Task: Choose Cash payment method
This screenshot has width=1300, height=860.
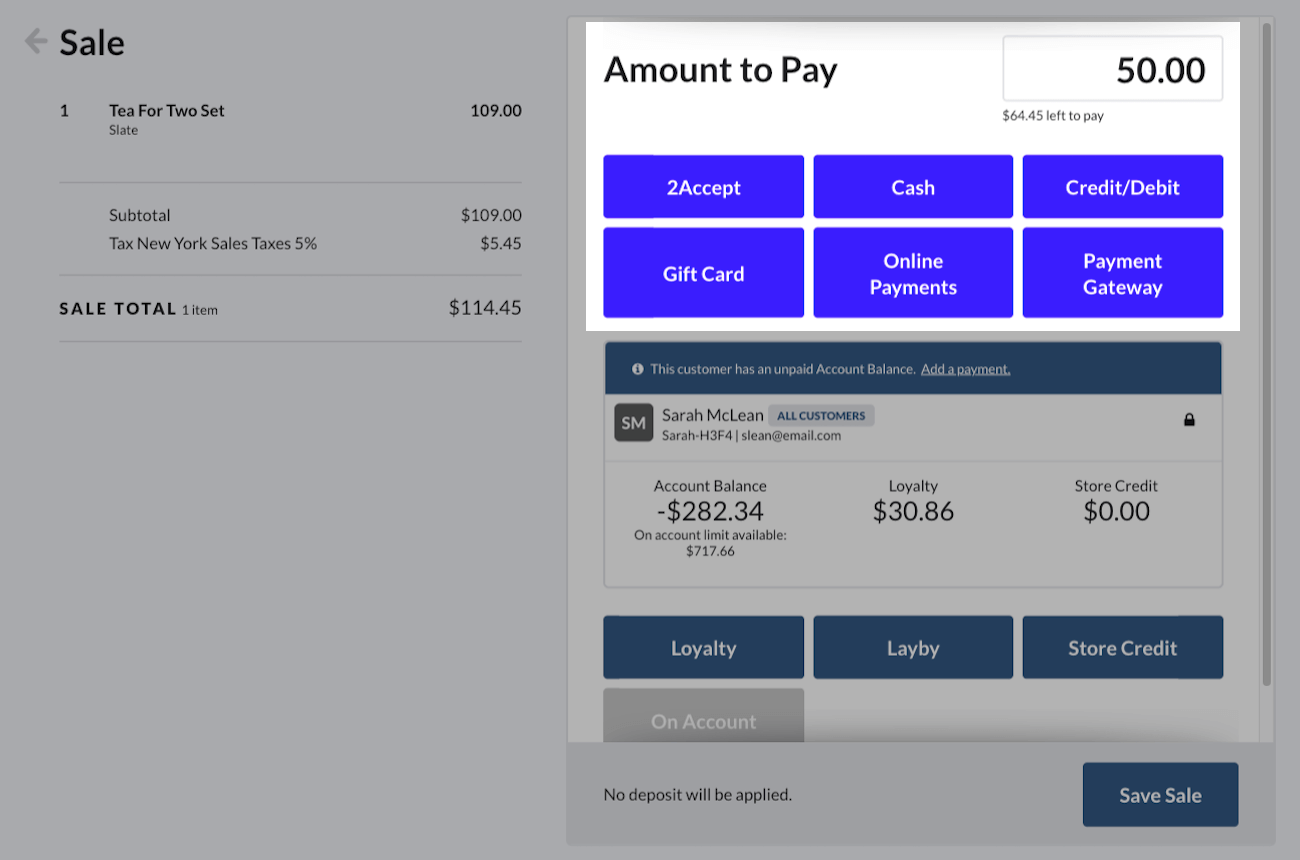Action: coord(913,187)
